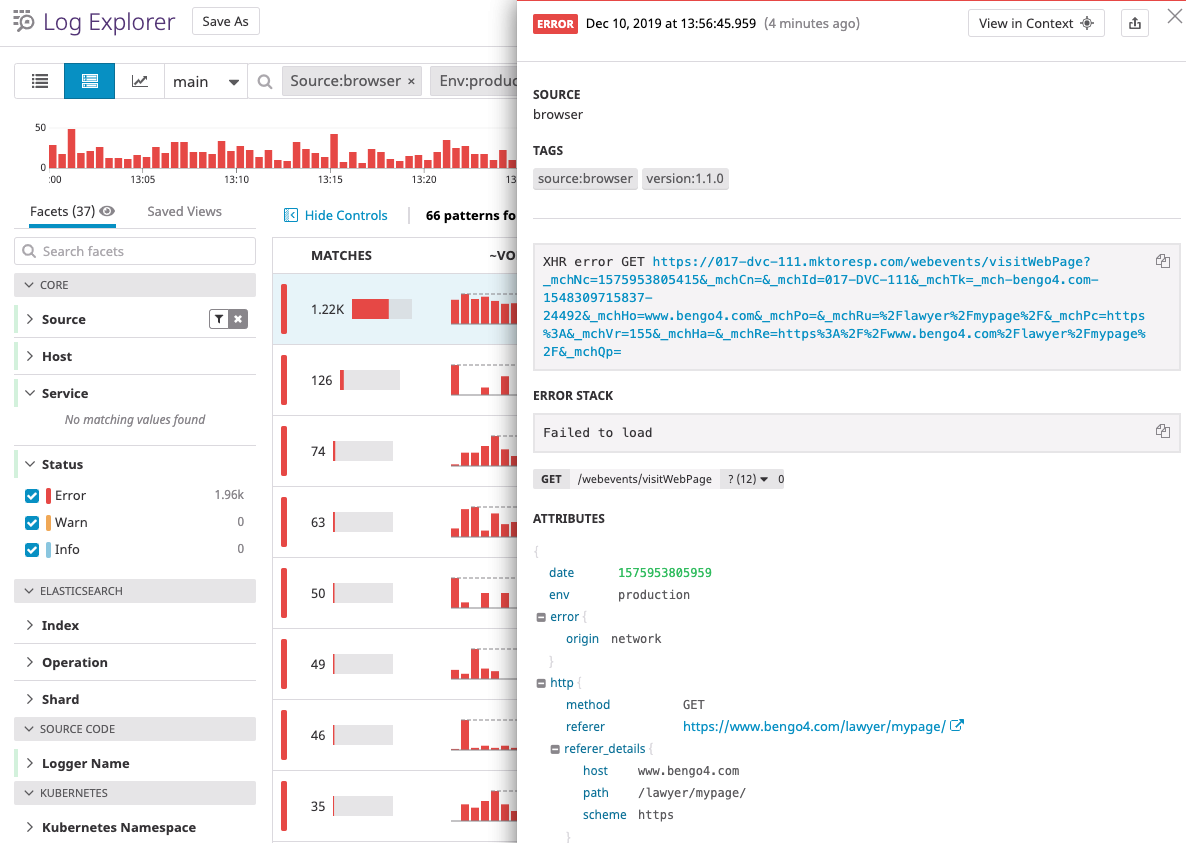The image size is (1186, 843).
Task: Click the date value 1575953805959
Action: click(x=664, y=573)
